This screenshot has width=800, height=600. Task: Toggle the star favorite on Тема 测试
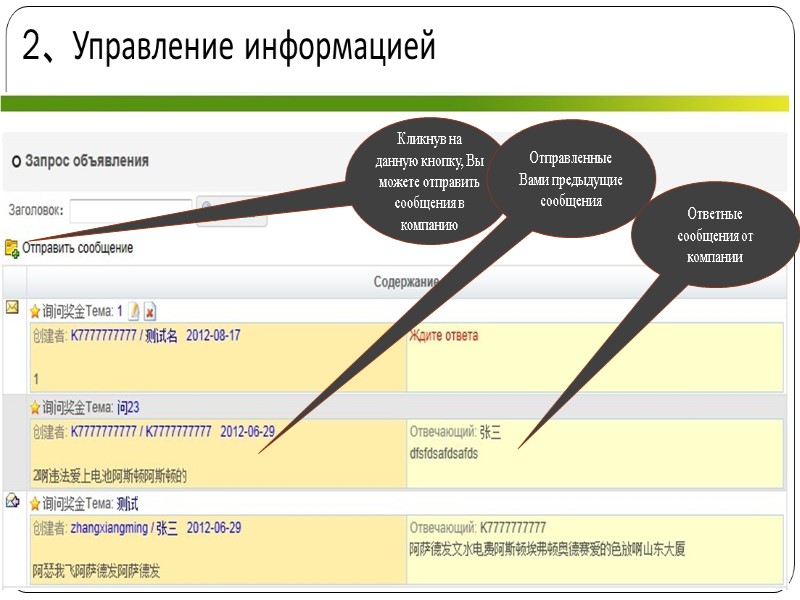[34, 502]
